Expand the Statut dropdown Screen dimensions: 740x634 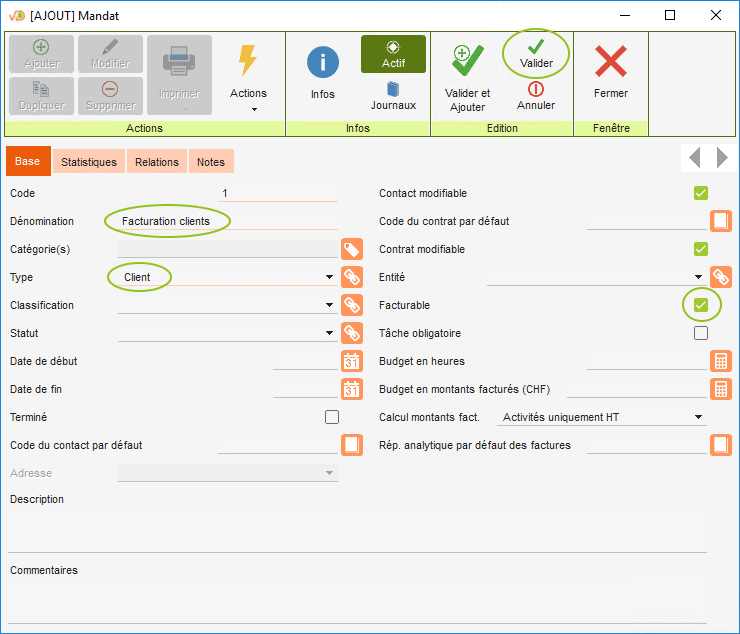[x=329, y=334]
